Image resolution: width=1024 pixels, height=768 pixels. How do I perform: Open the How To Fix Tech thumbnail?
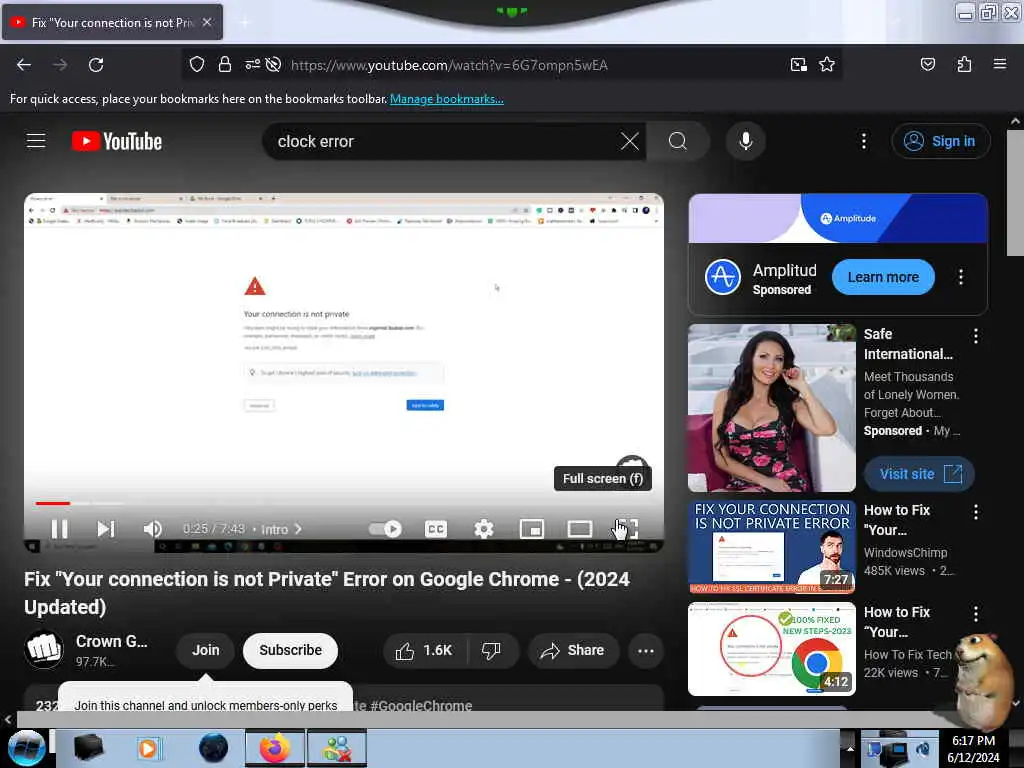[x=771, y=648]
